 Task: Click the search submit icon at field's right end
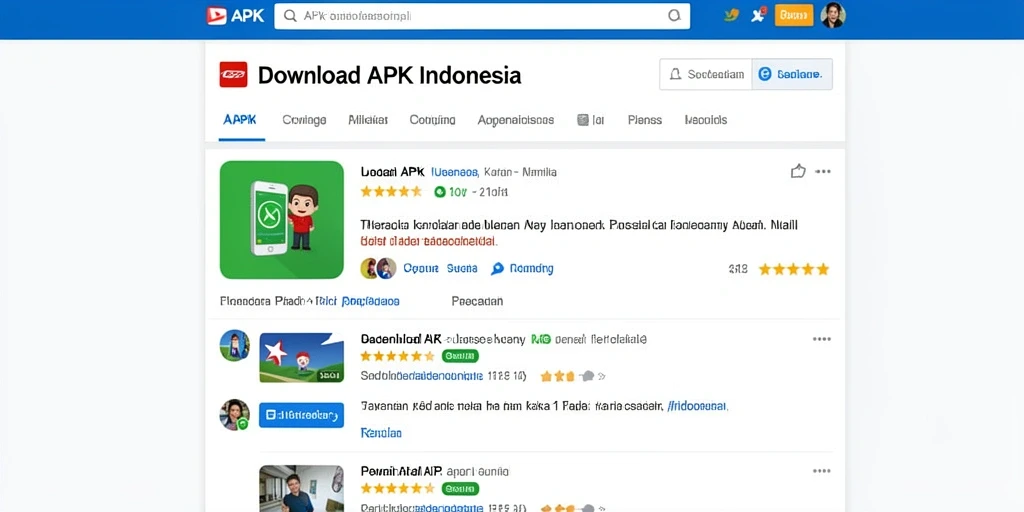[x=674, y=16]
